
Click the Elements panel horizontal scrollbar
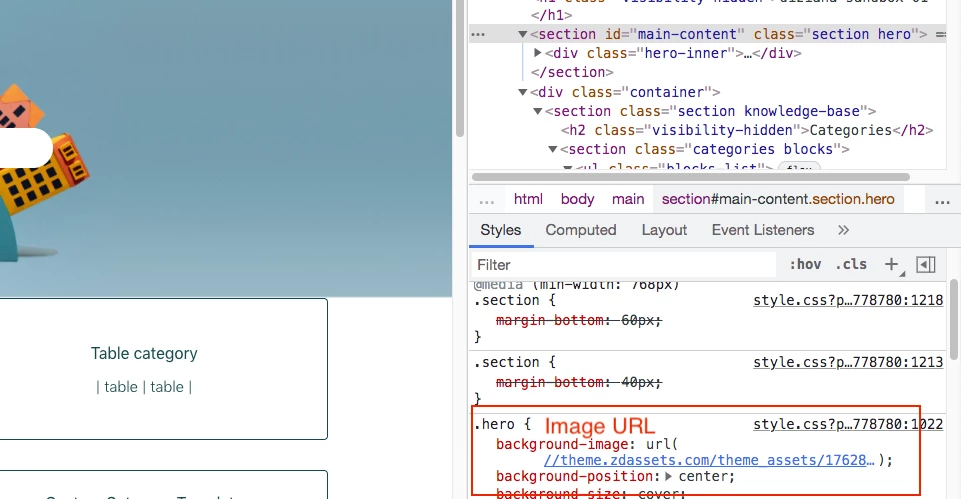[x=691, y=177]
